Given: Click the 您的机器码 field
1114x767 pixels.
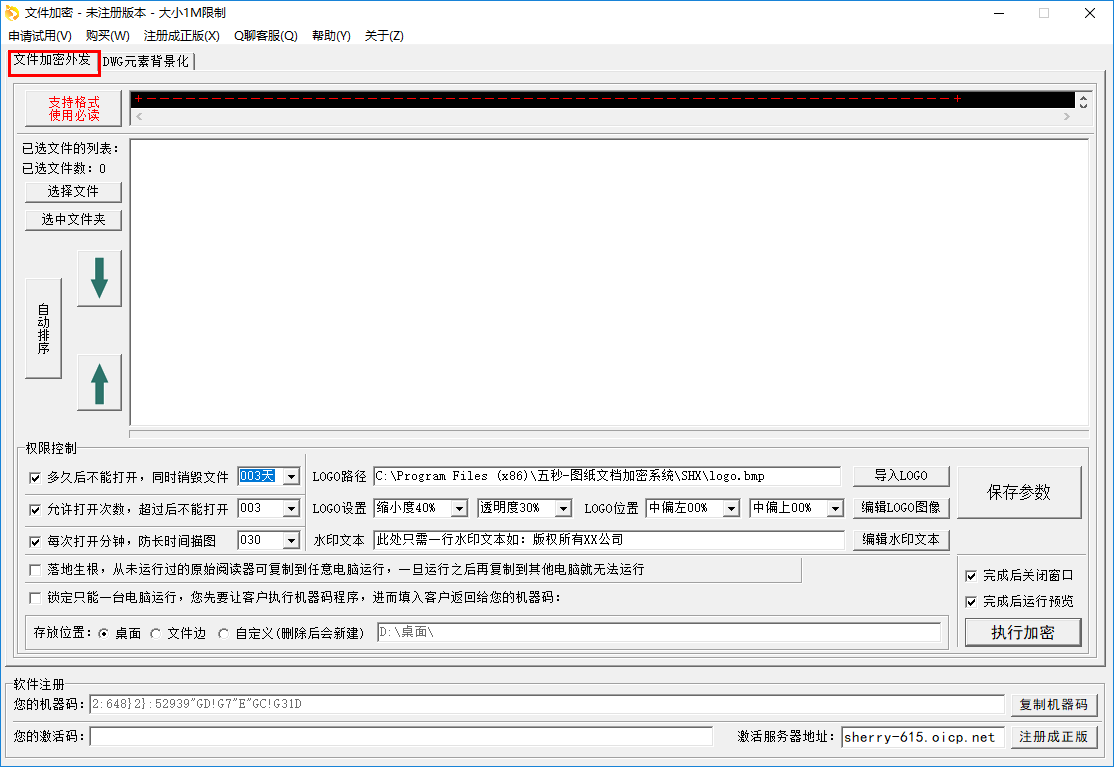Looking at the screenshot, I should pos(546,705).
